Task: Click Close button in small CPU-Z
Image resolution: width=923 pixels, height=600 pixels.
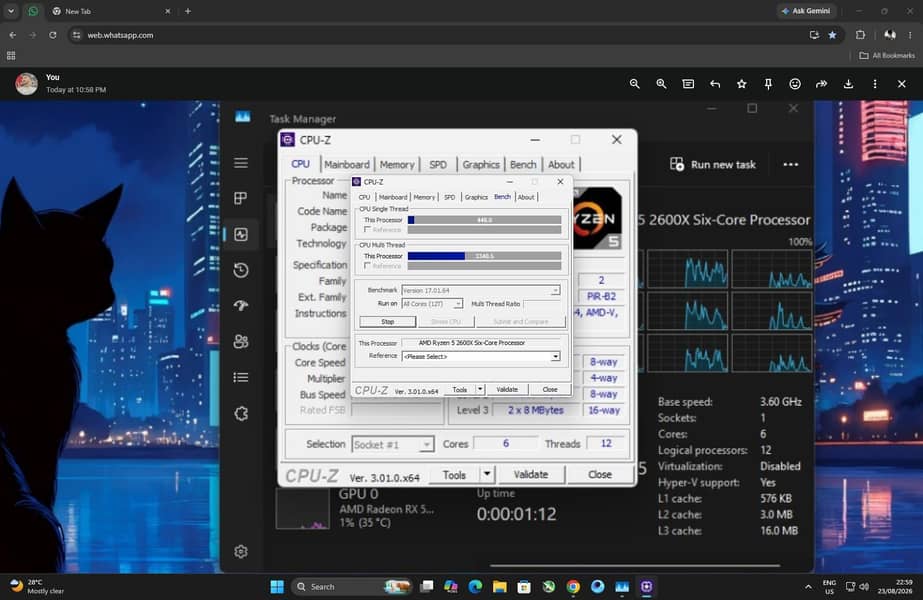Action: coord(550,389)
